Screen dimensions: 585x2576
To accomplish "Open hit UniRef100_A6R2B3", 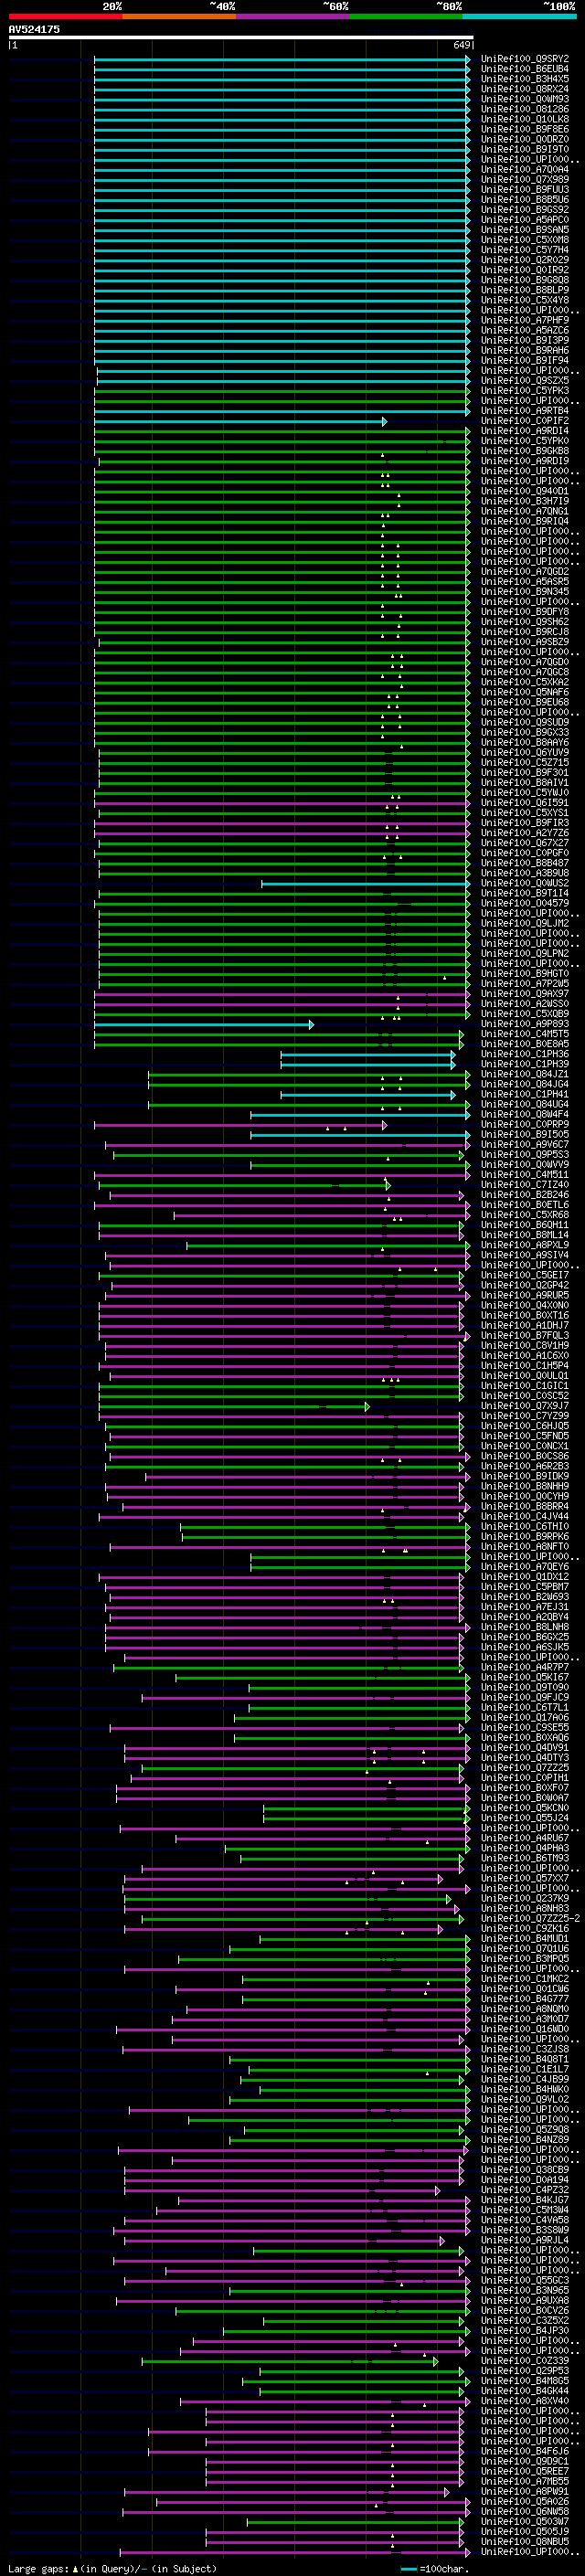I will pos(524,1466).
